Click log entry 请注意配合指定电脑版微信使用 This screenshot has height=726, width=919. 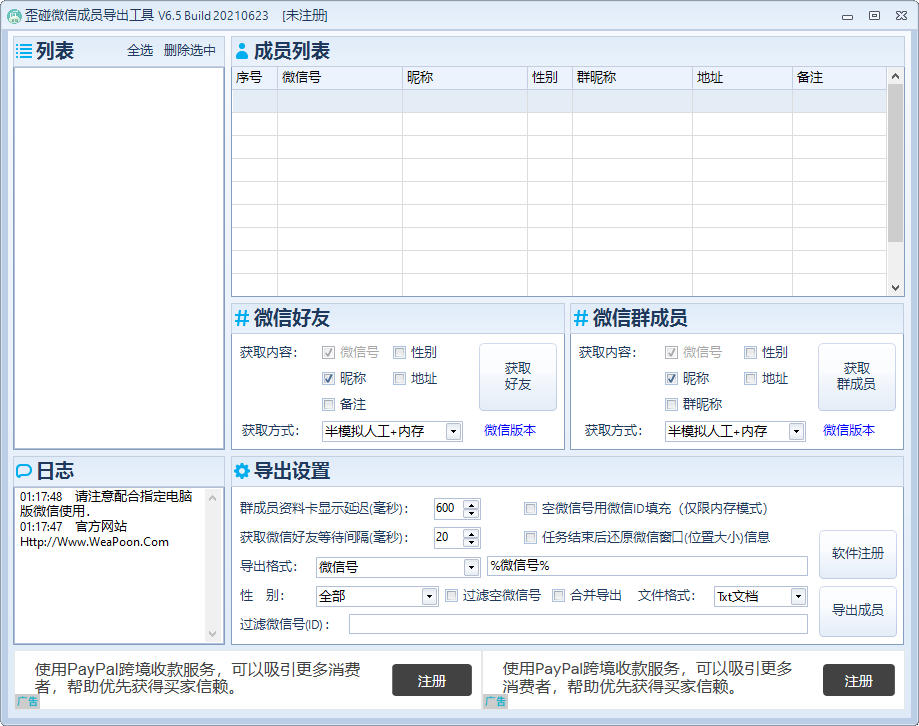pyautogui.click(x=106, y=503)
